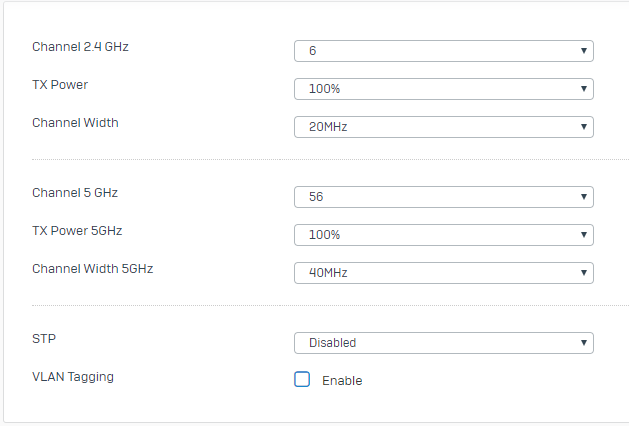Click the VLAN Tagging label text

[x=73, y=377]
